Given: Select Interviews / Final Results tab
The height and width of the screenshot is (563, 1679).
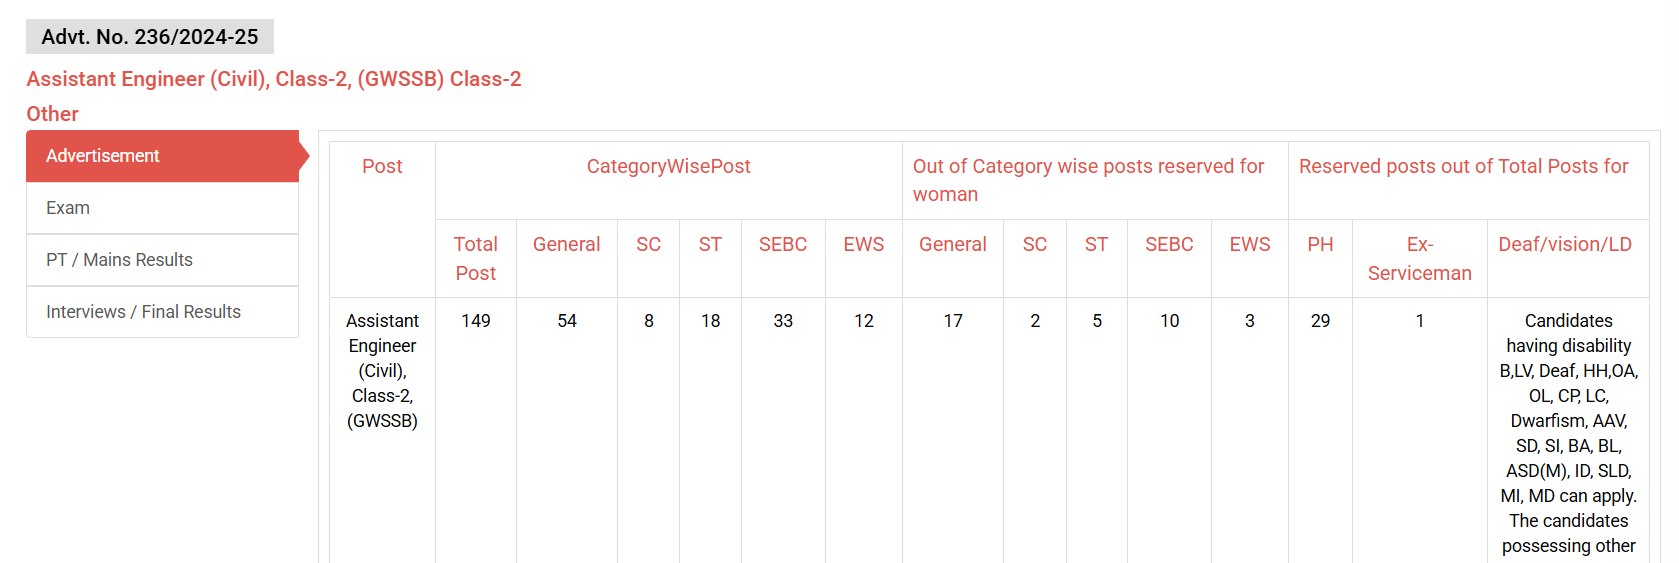Looking at the screenshot, I should [x=163, y=312].
